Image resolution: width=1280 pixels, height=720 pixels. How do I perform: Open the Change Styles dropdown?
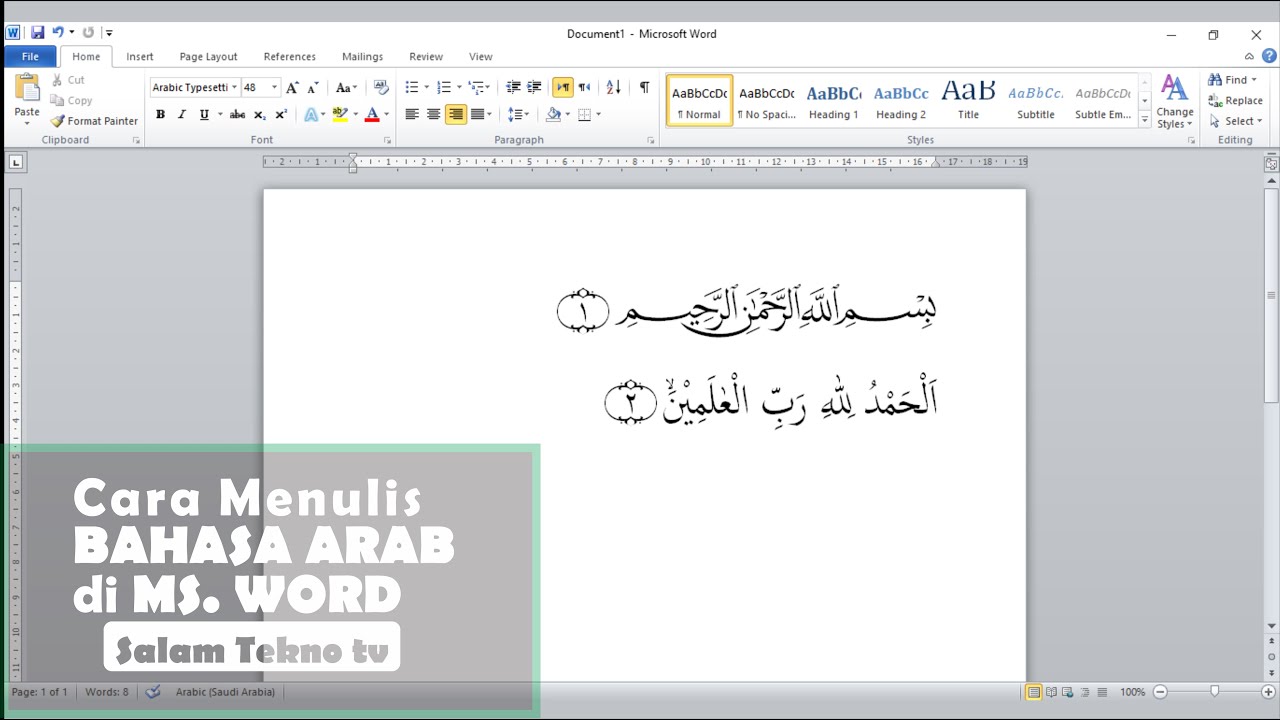[x=1175, y=101]
